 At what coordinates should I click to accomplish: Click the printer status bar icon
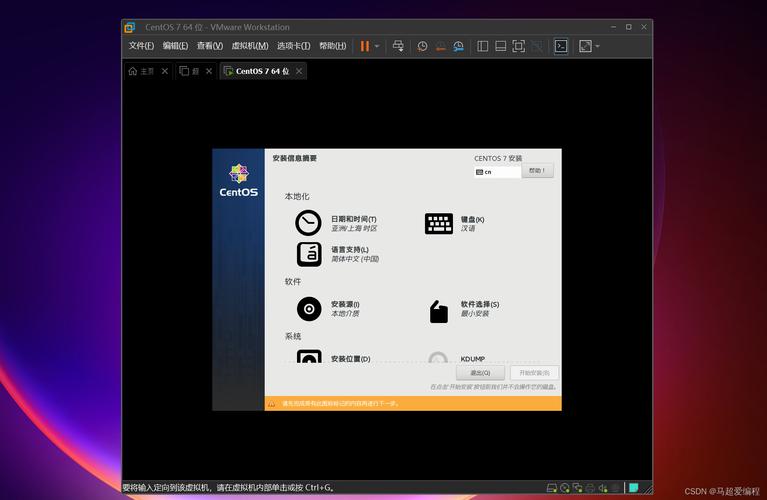pyautogui.click(x=590, y=488)
